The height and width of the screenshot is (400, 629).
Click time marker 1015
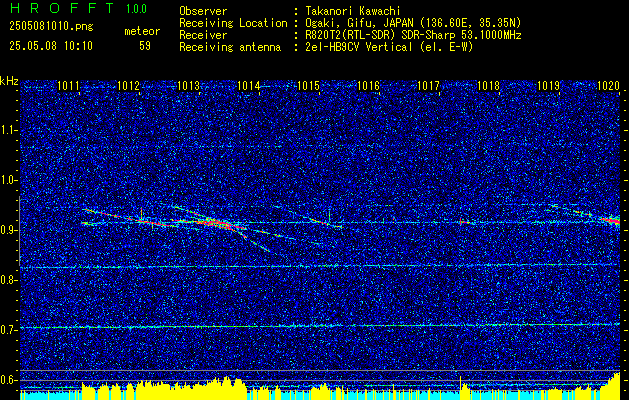click(308, 85)
